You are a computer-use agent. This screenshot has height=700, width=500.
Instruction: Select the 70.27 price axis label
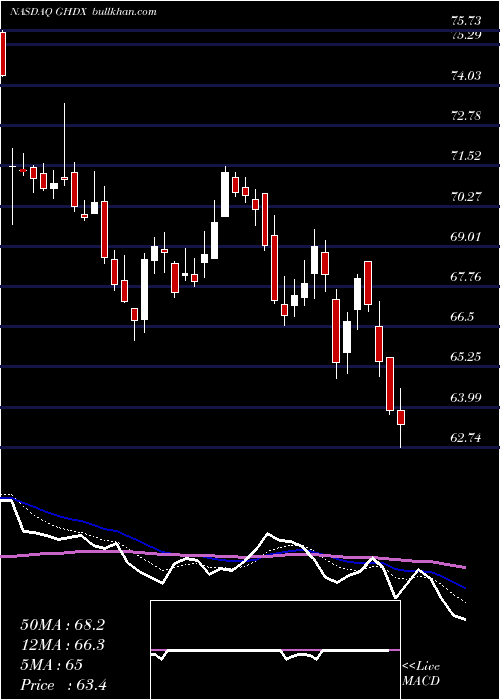tap(466, 196)
